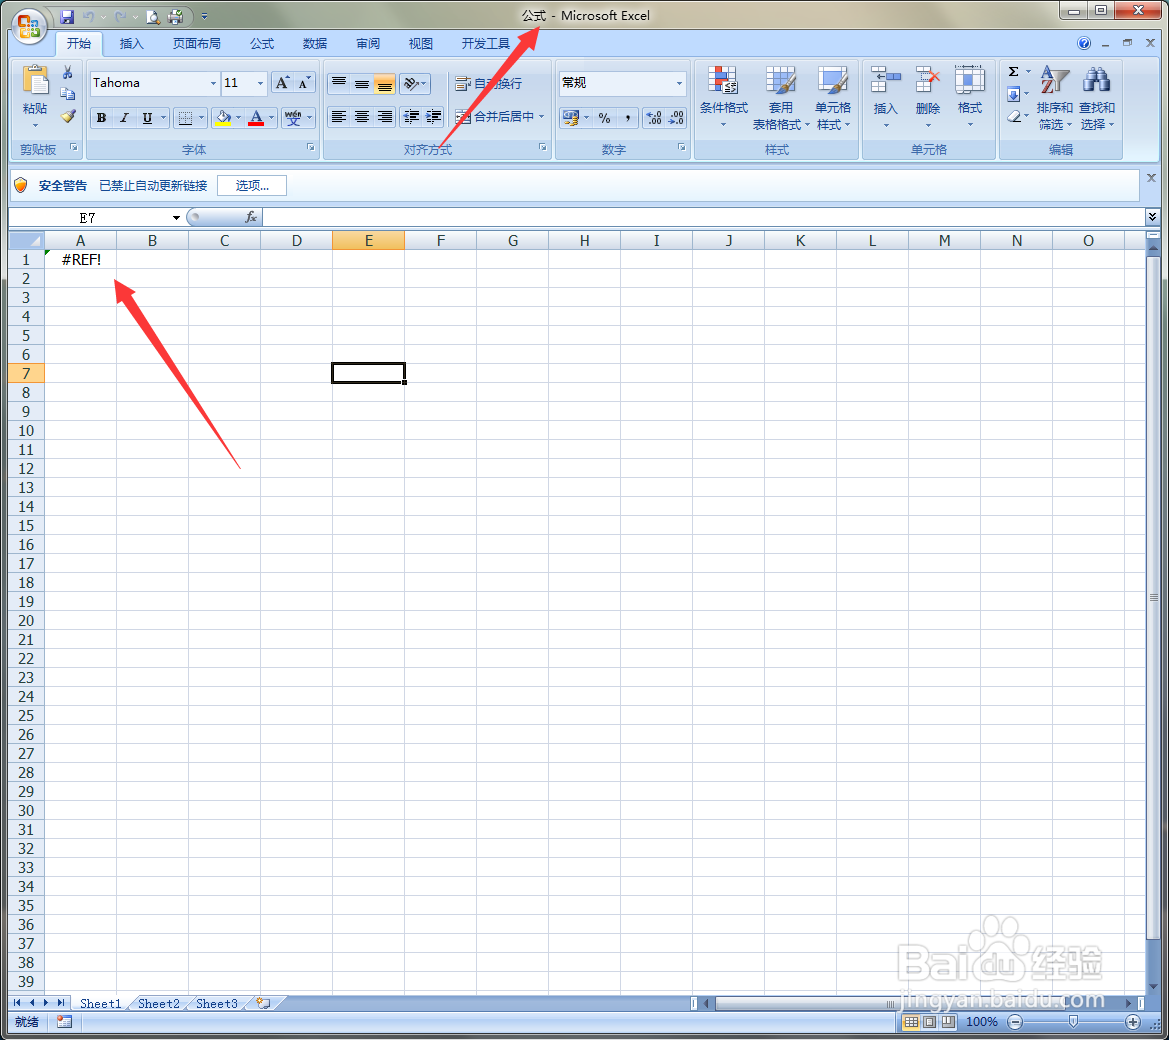The width and height of the screenshot is (1169, 1040).
Task: Apply cell borders with the border icon
Action: click(x=185, y=118)
